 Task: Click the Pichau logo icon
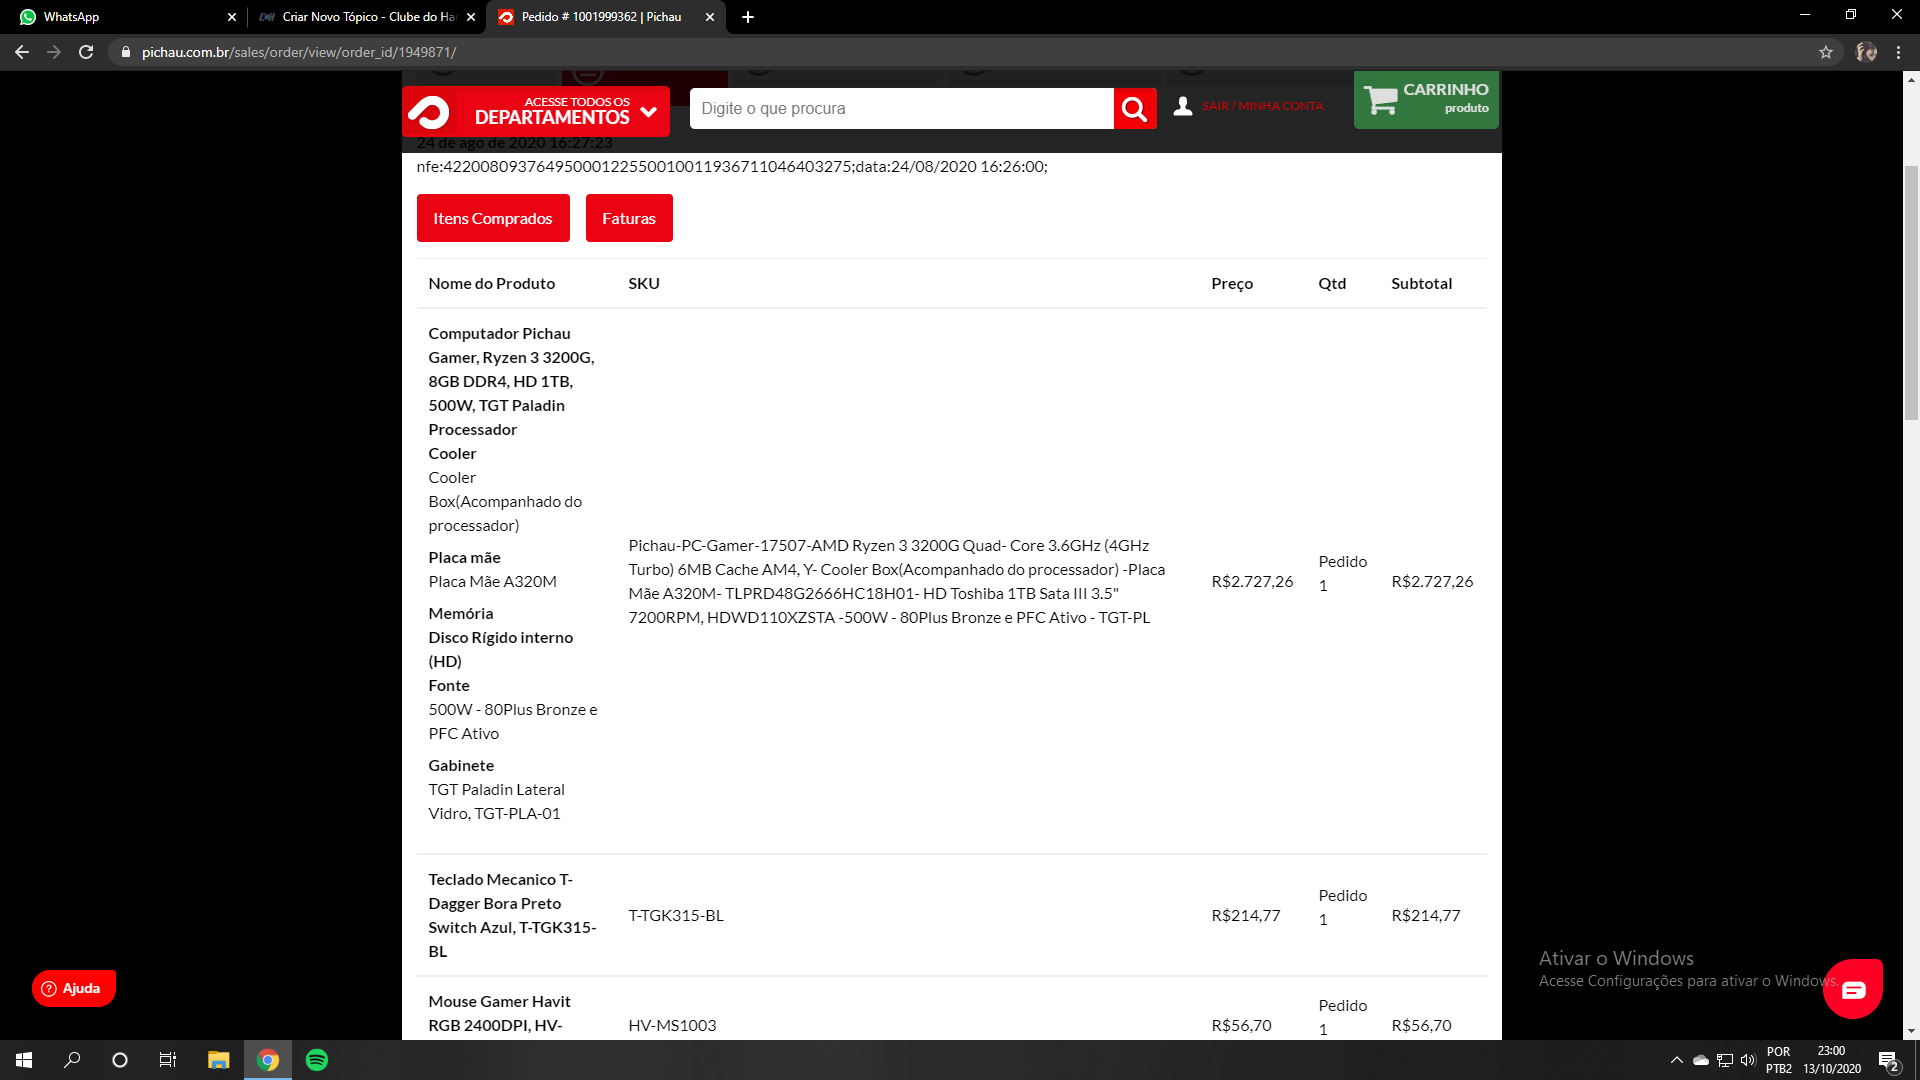click(x=430, y=112)
